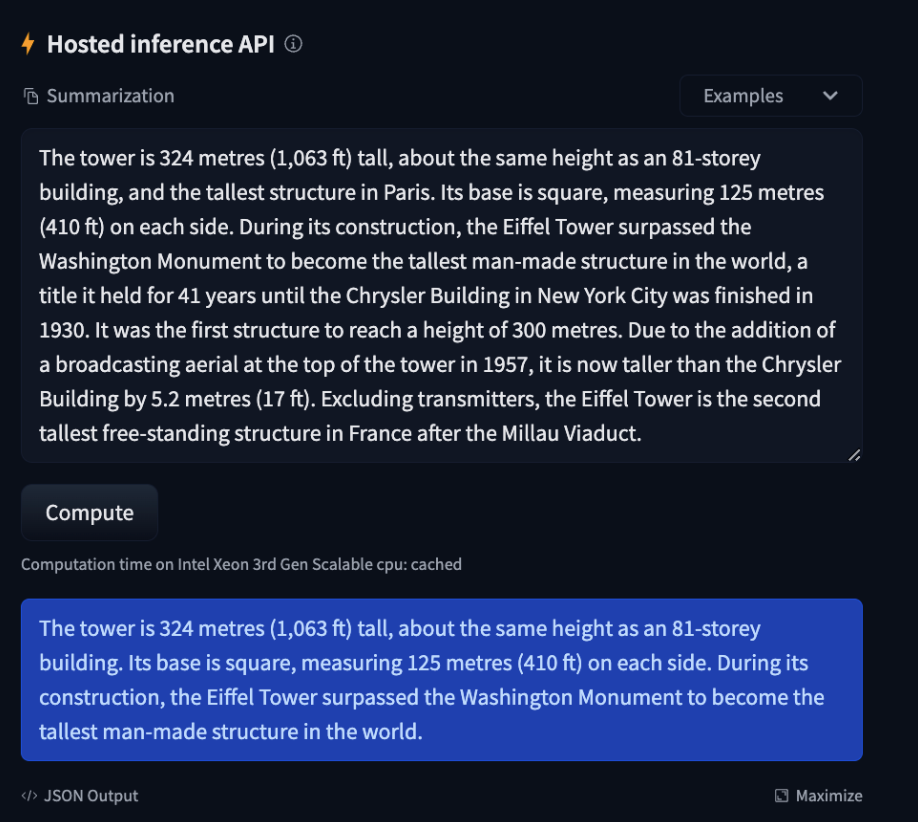
Task: Click the Maximize window icon
Action: tap(781, 795)
